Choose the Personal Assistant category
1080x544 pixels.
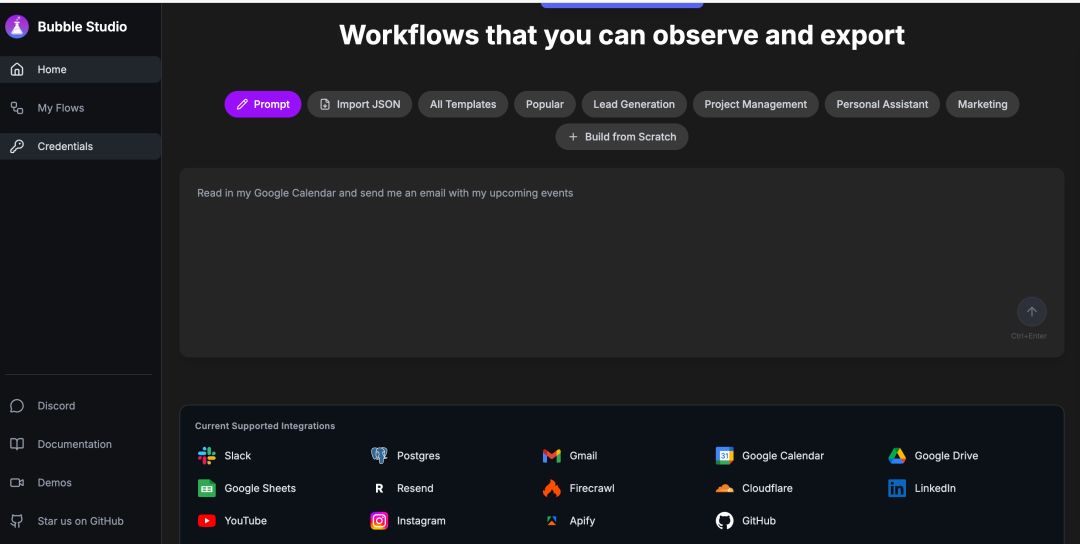[x=882, y=104]
